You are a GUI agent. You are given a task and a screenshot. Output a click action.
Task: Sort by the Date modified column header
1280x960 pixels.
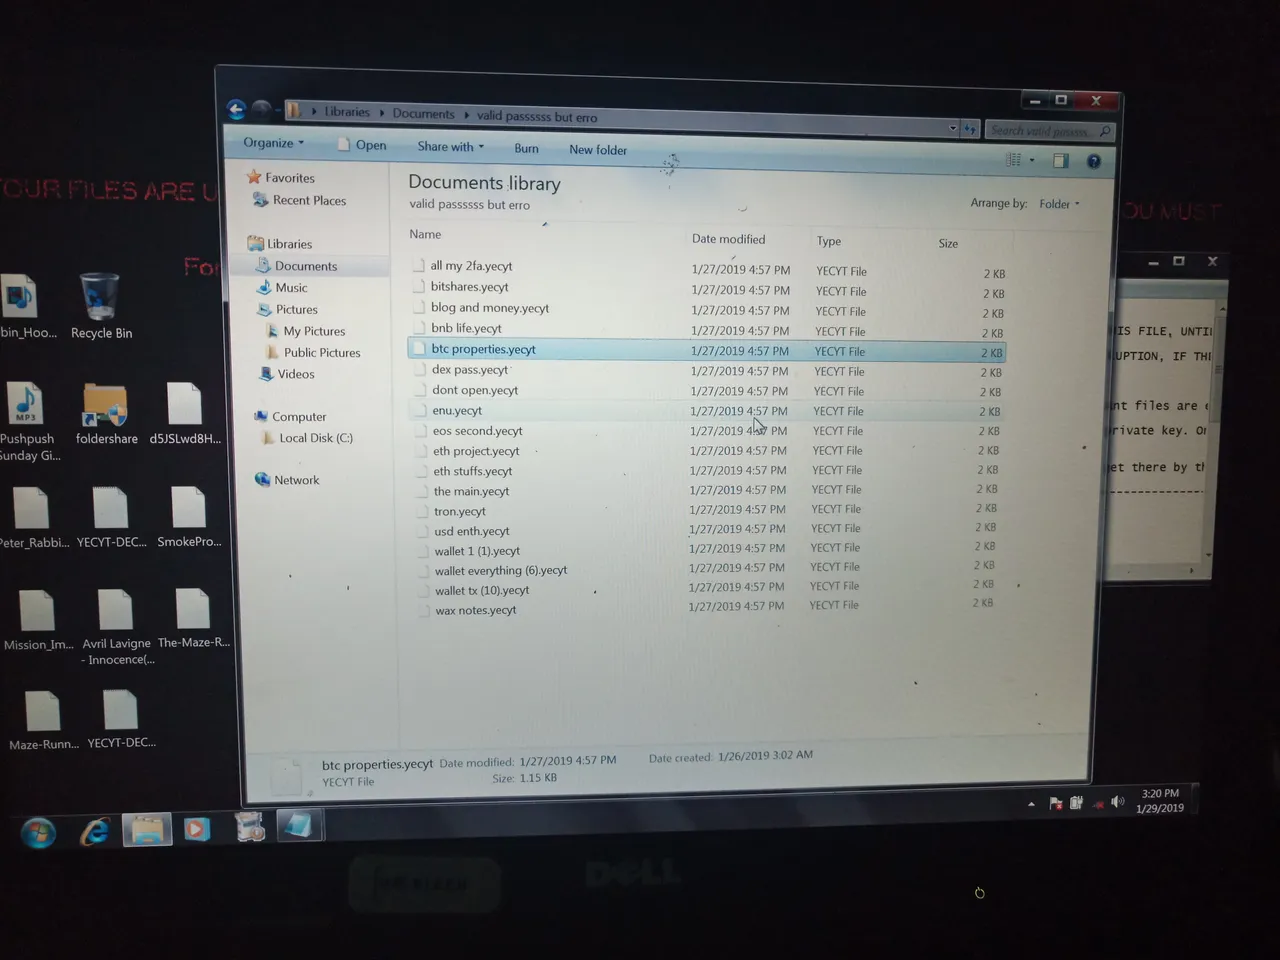[728, 239]
